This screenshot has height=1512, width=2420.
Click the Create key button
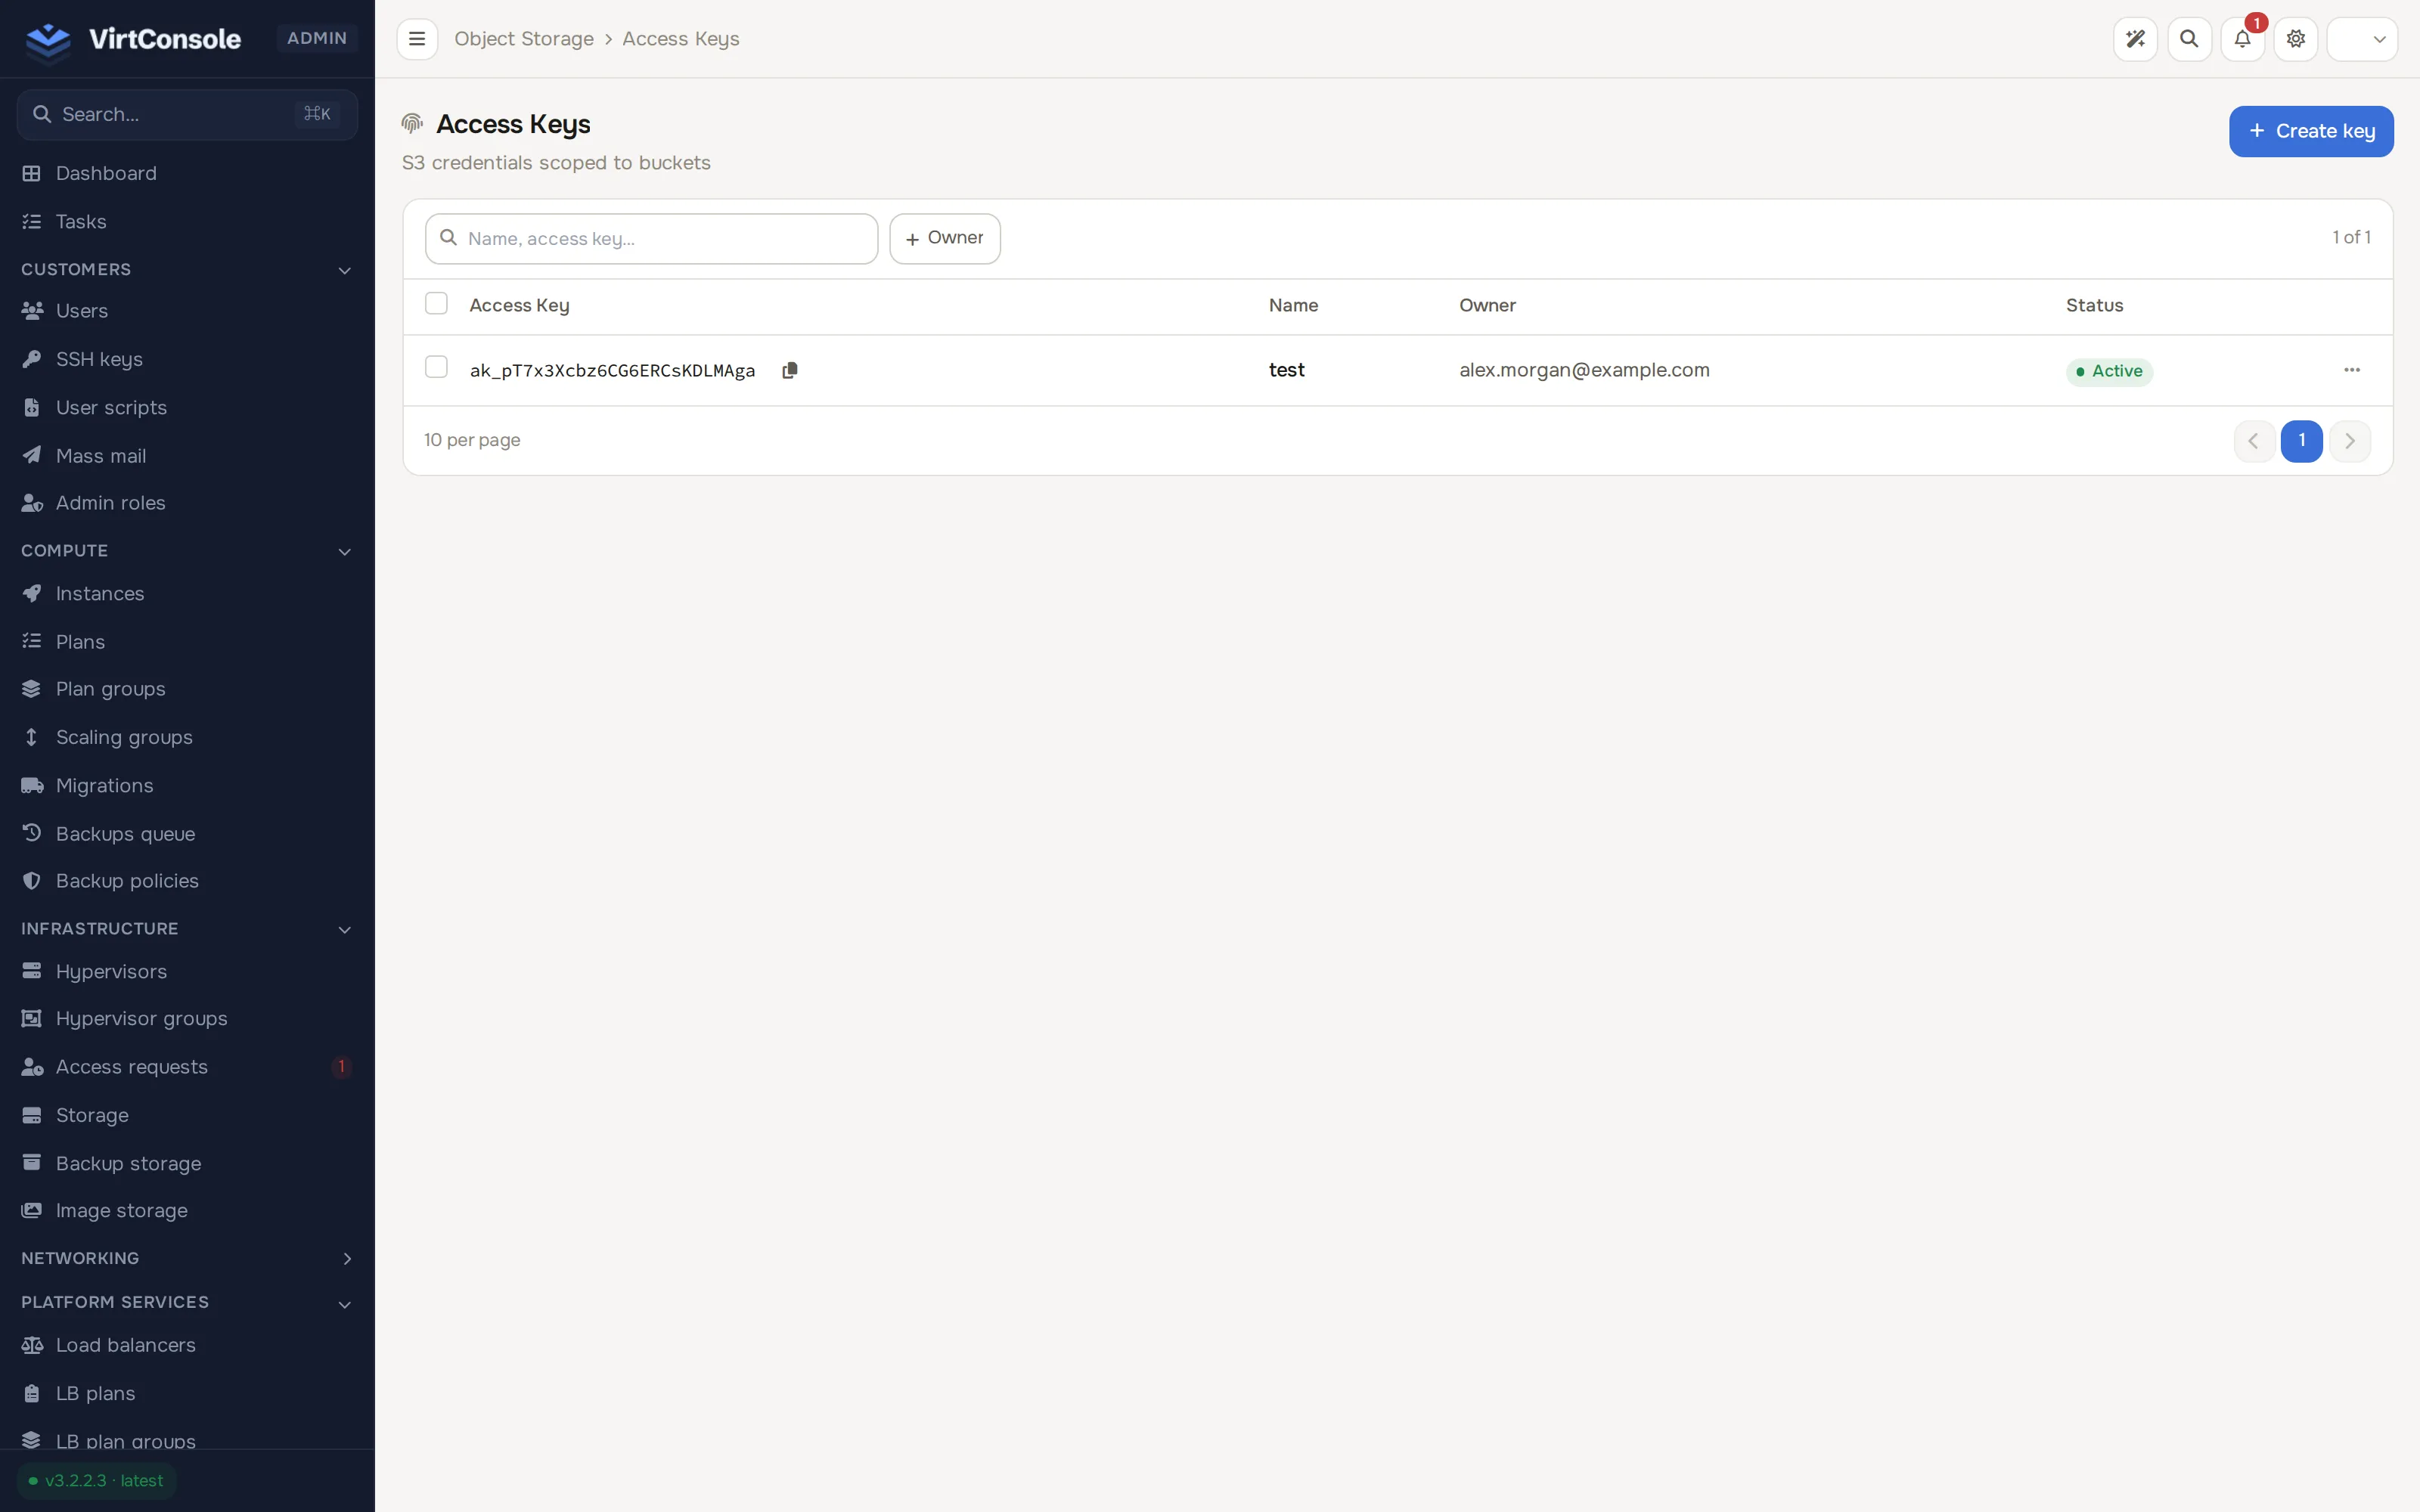pos(2311,131)
